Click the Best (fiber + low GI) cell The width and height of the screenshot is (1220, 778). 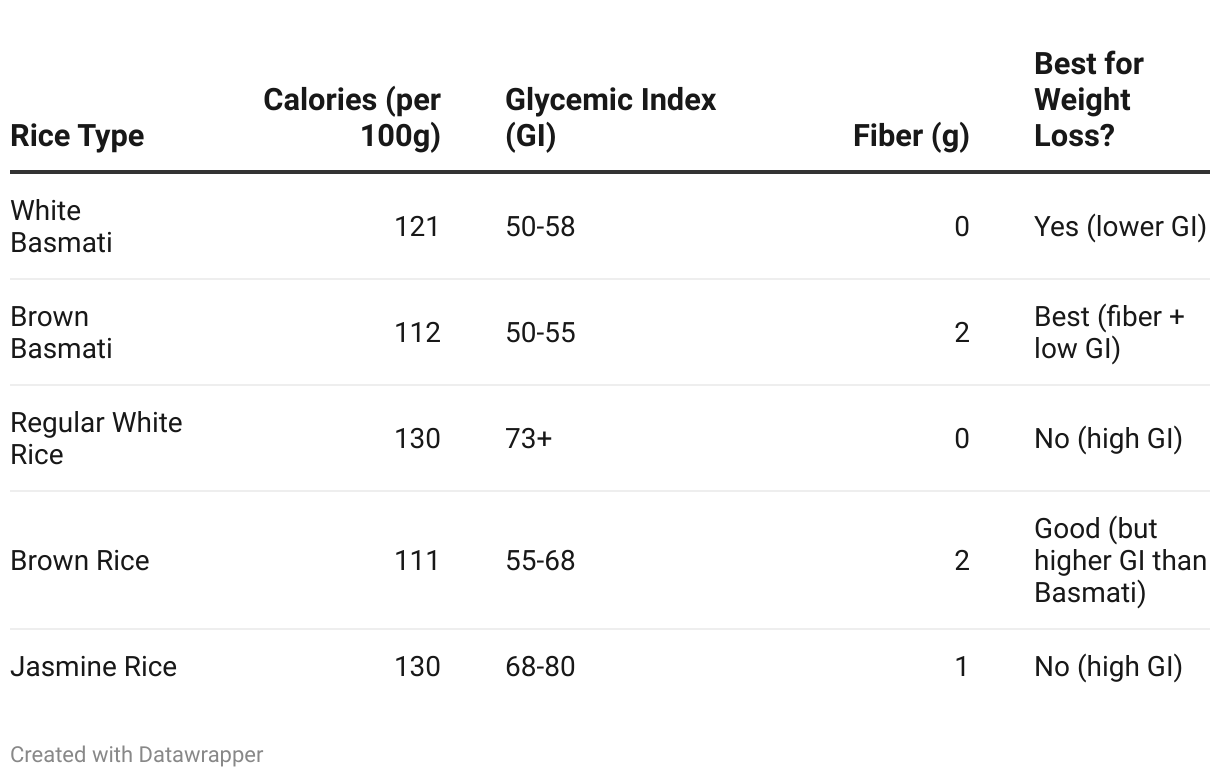point(1109,332)
